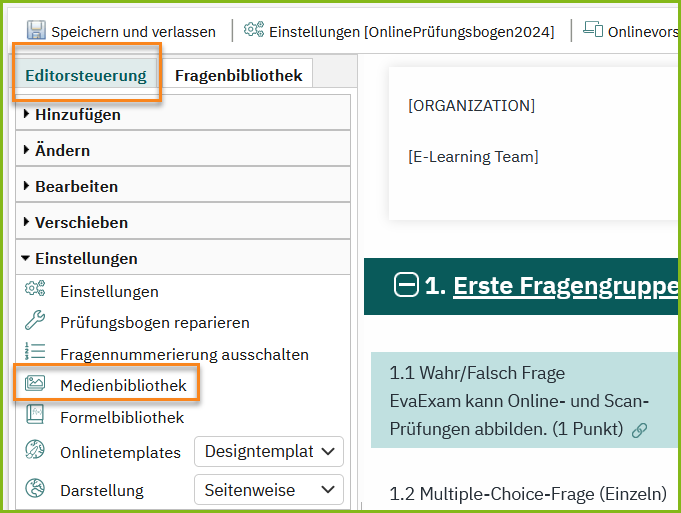Collapse Erste Fragengruppe with the minus icon
Viewport: 681px width, 513px height.
406,285
